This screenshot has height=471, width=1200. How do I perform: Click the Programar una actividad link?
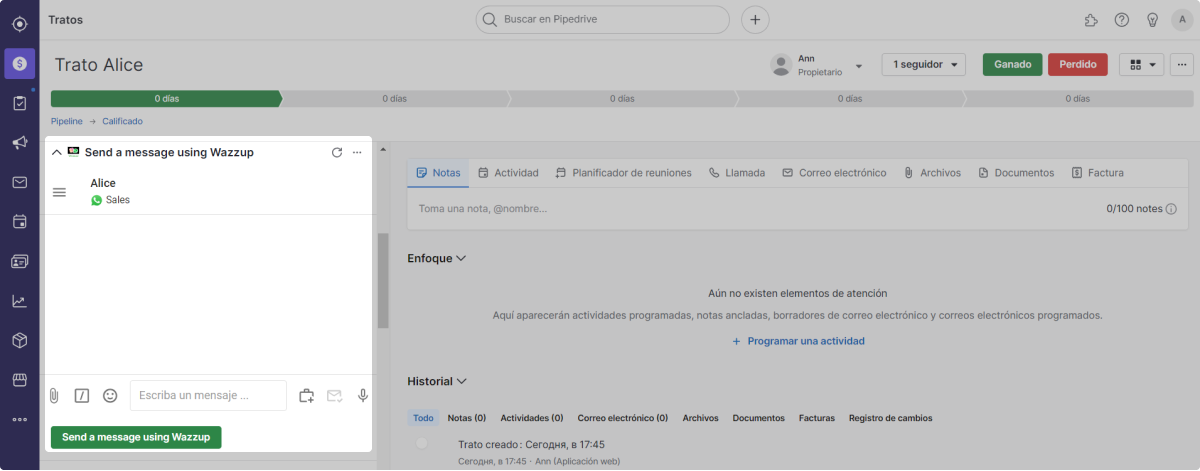(x=797, y=341)
